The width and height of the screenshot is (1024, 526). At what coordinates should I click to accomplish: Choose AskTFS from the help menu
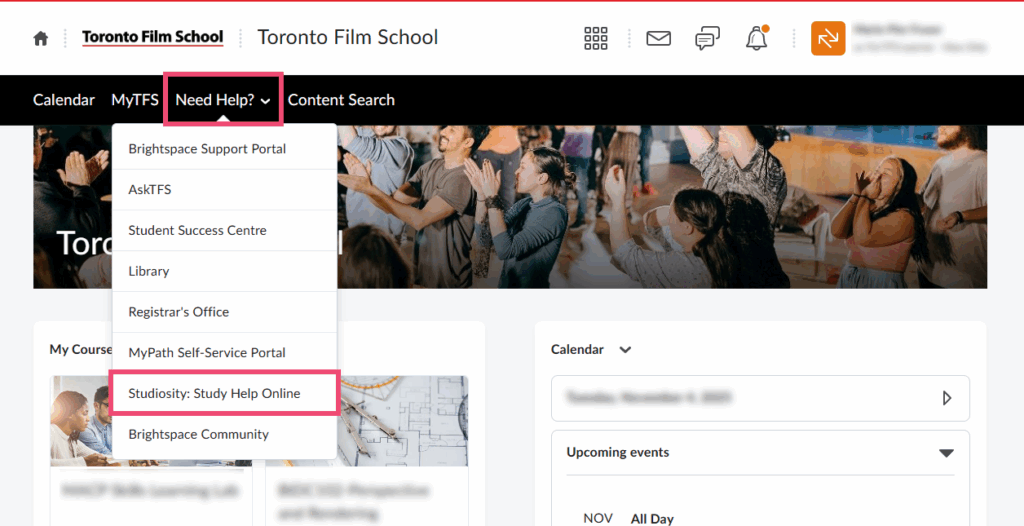pos(150,189)
